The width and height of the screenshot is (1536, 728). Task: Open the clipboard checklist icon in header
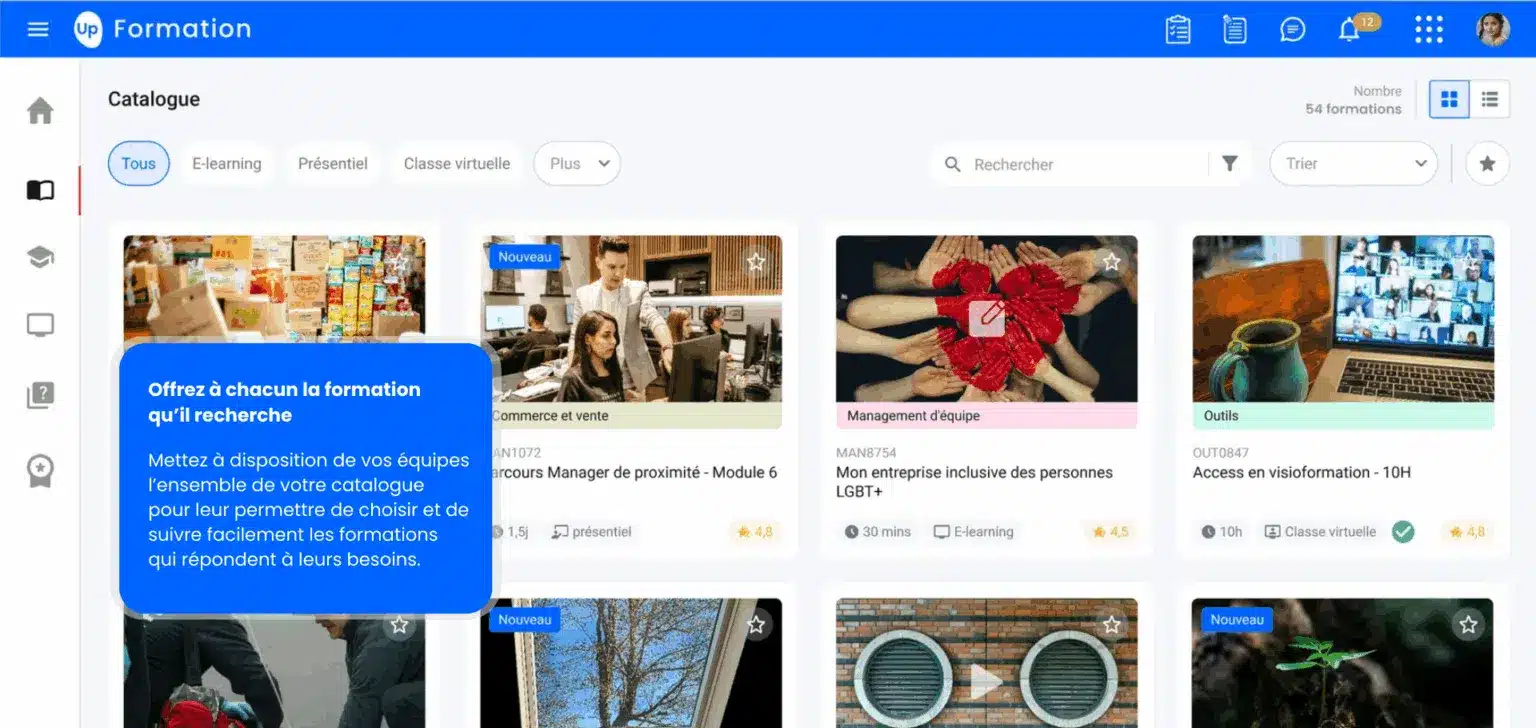tap(1178, 30)
